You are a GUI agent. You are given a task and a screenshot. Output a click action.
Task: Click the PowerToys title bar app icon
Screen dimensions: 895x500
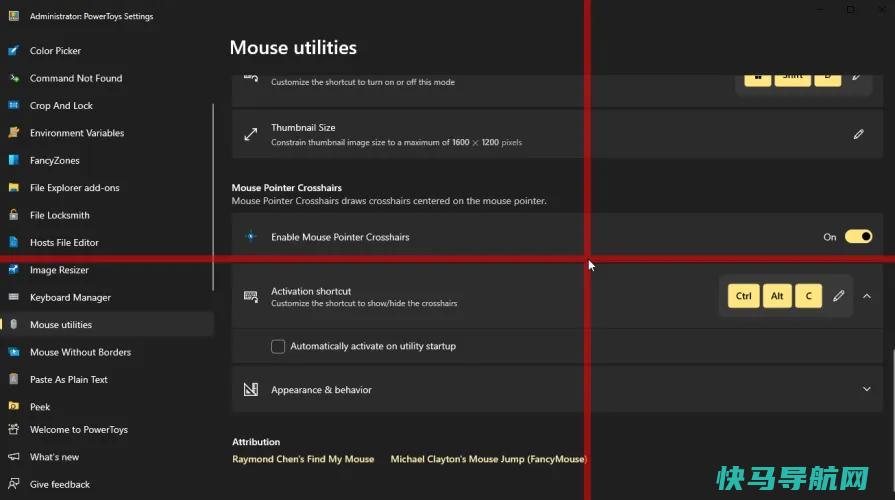point(14,16)
